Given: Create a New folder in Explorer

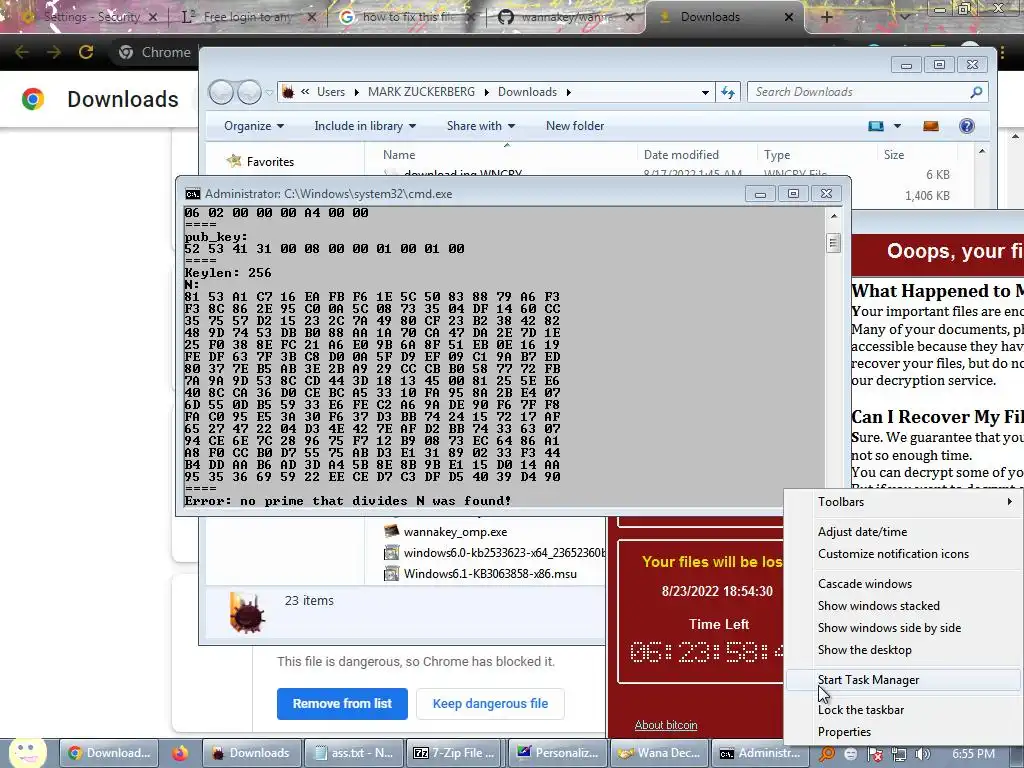Looking at the screenshot, I should tap(575, 126).
